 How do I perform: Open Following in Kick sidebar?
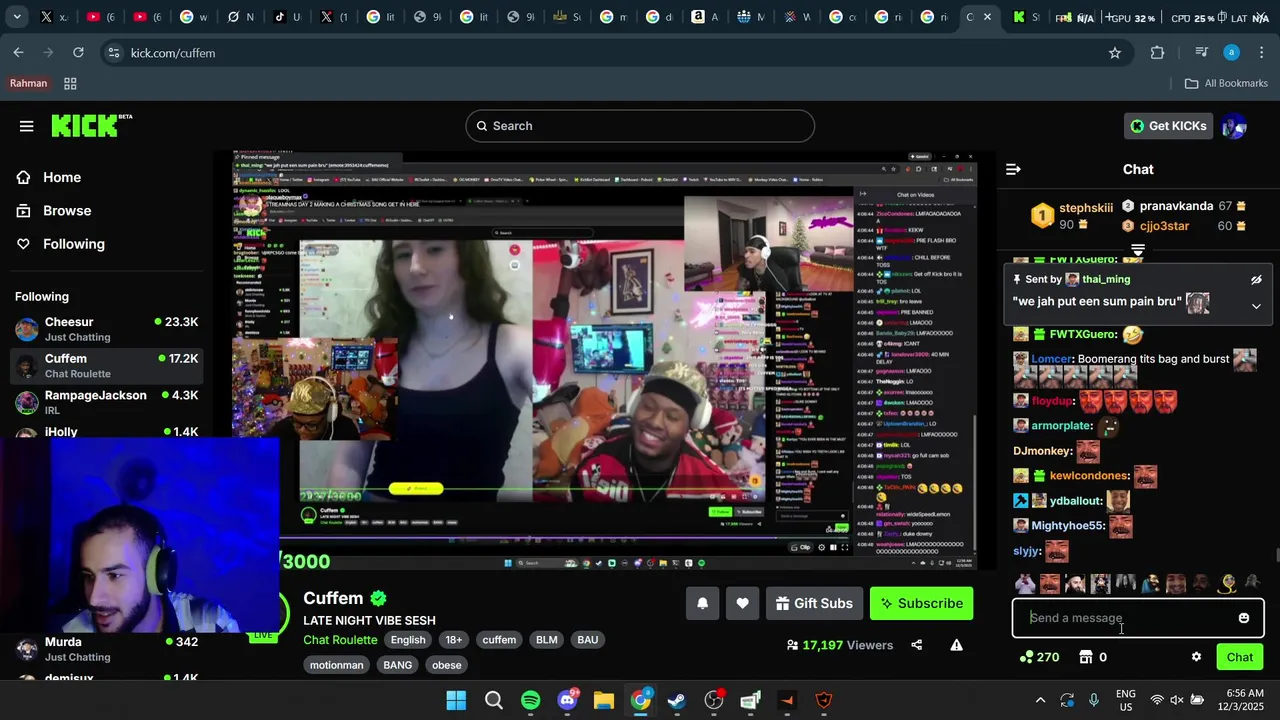(x=60, y=244)
